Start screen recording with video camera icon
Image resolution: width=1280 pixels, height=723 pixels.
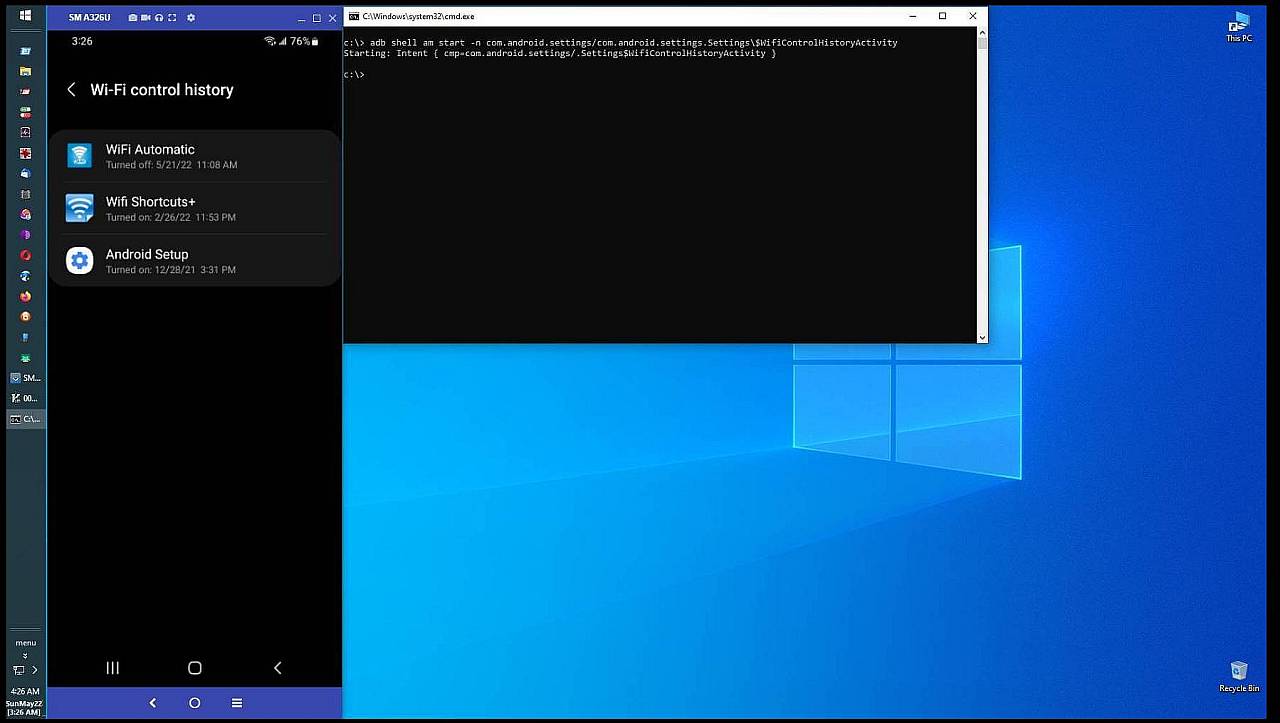pos(146,18)
